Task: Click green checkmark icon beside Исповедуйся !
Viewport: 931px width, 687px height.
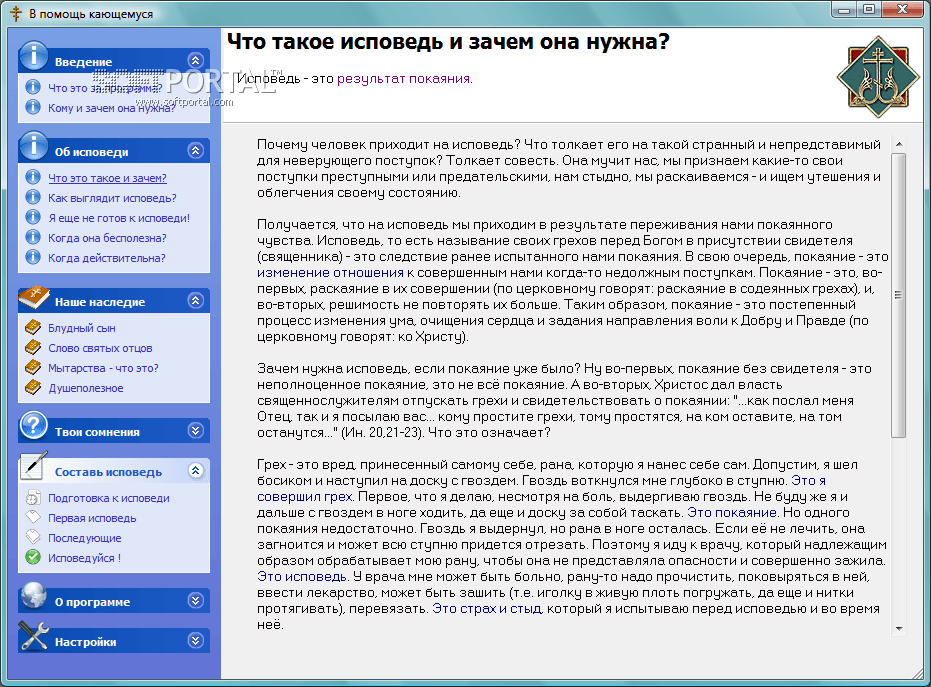Action: coord(33,558)
